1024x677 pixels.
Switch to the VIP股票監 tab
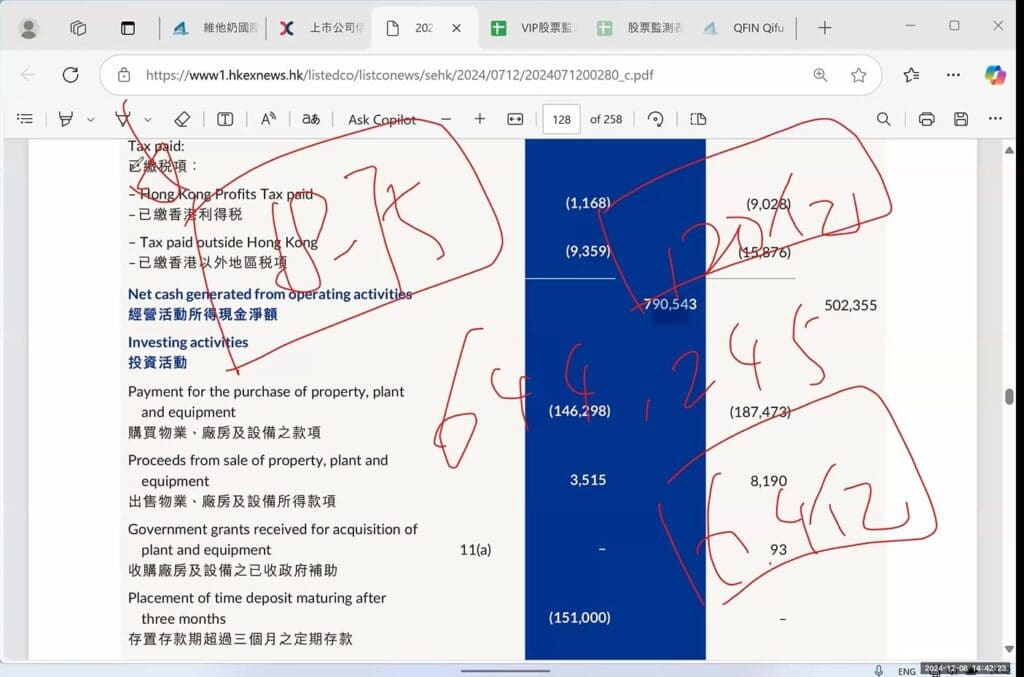click(535, 28)
